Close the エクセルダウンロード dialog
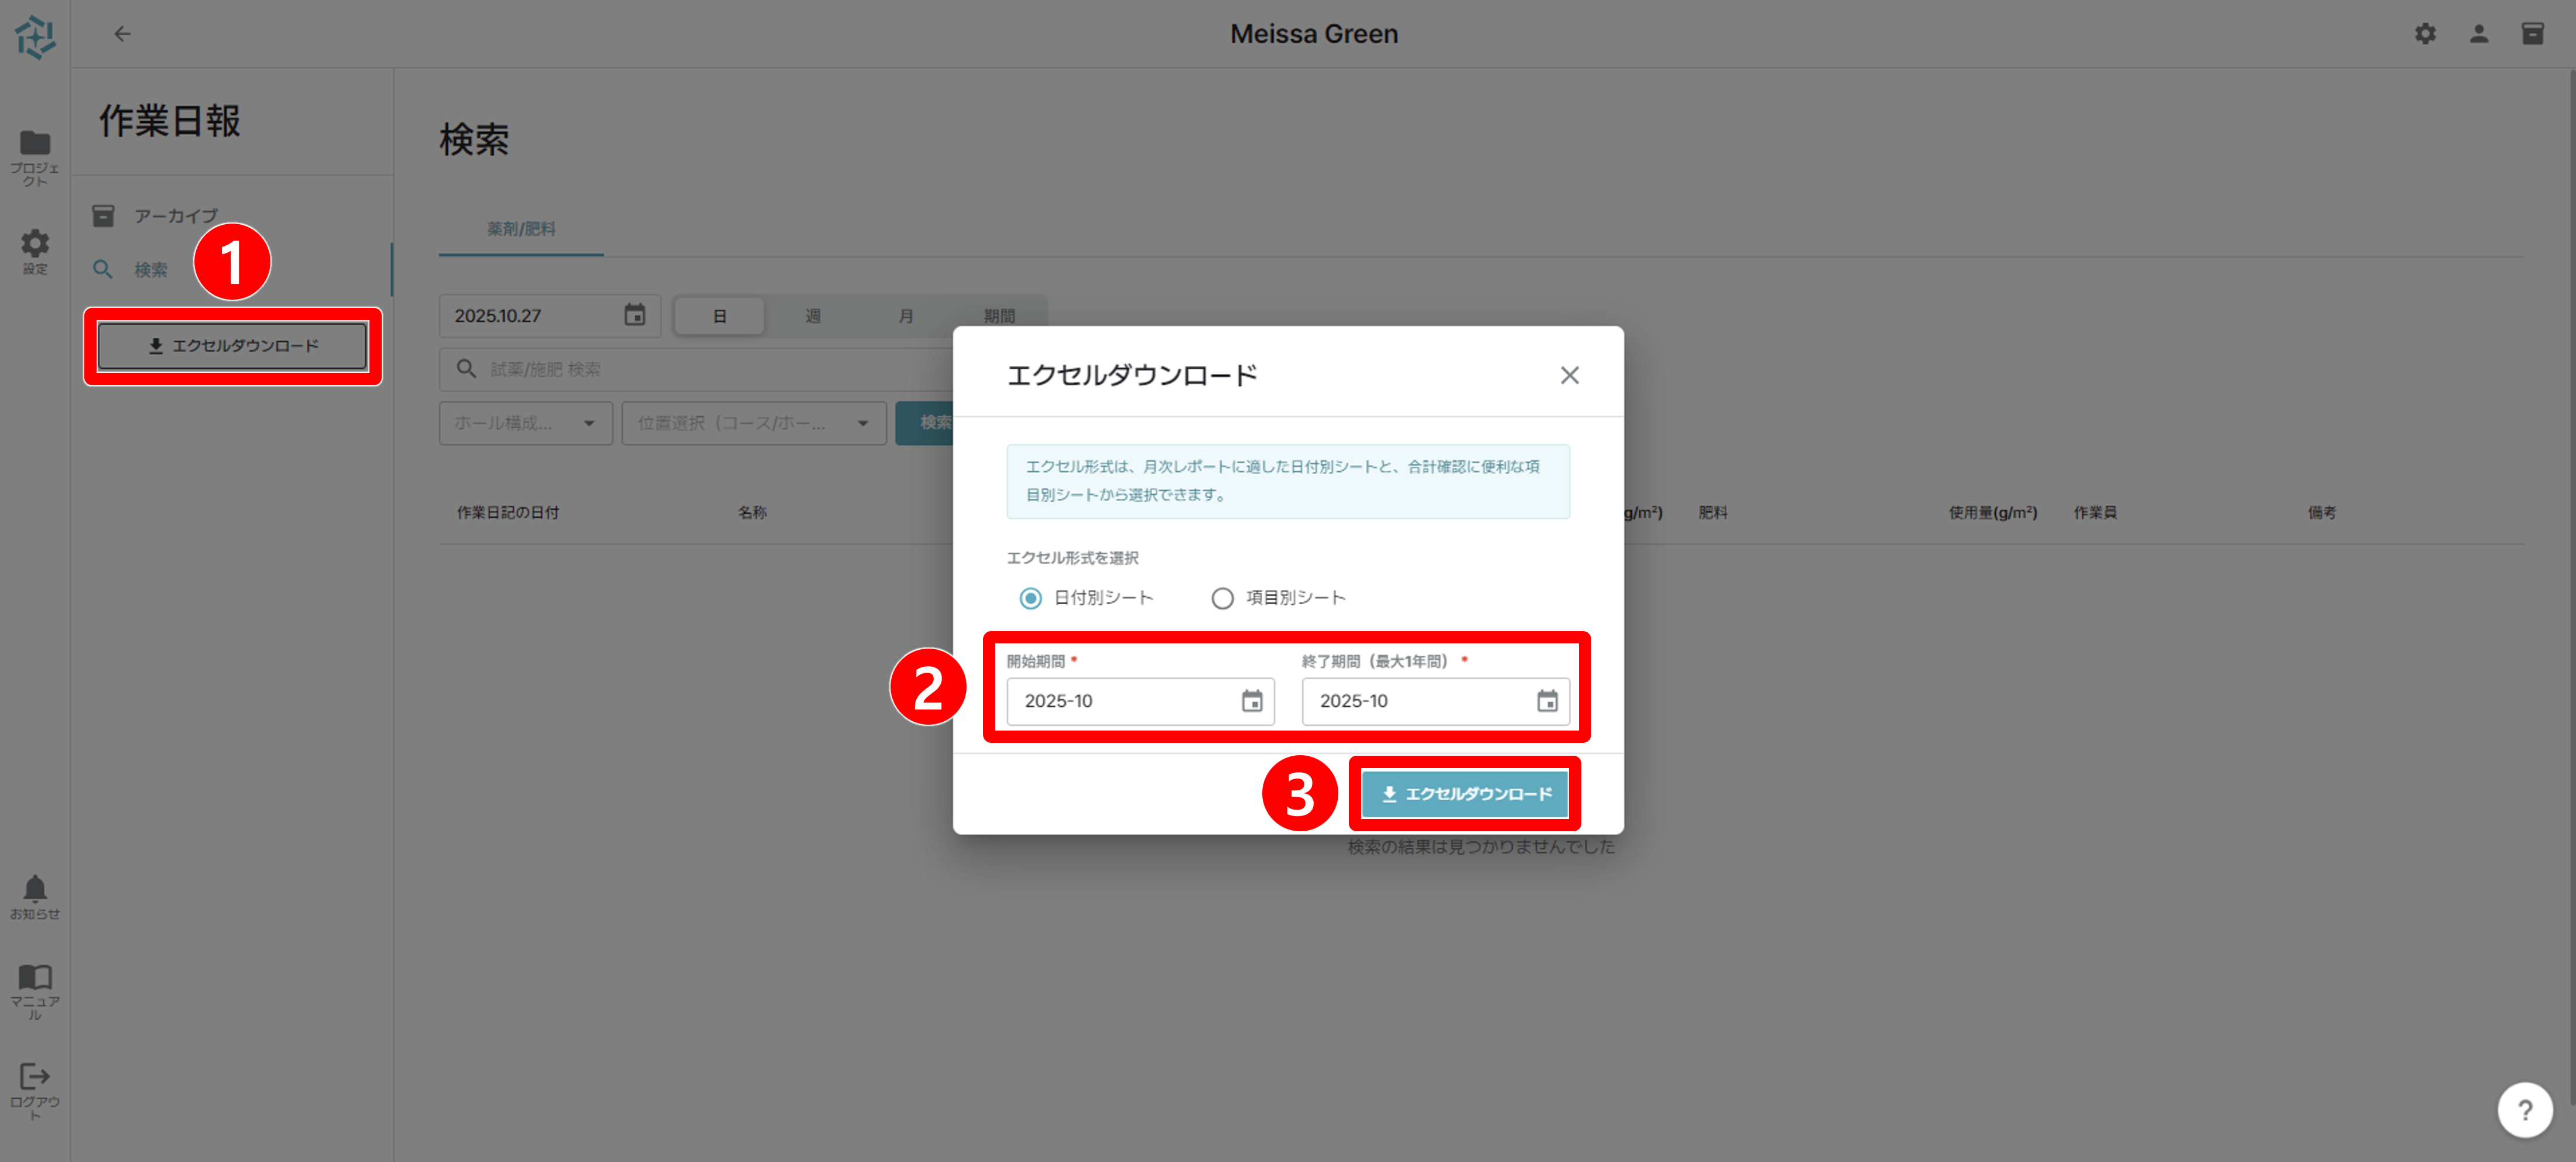 click(1569, 375)
